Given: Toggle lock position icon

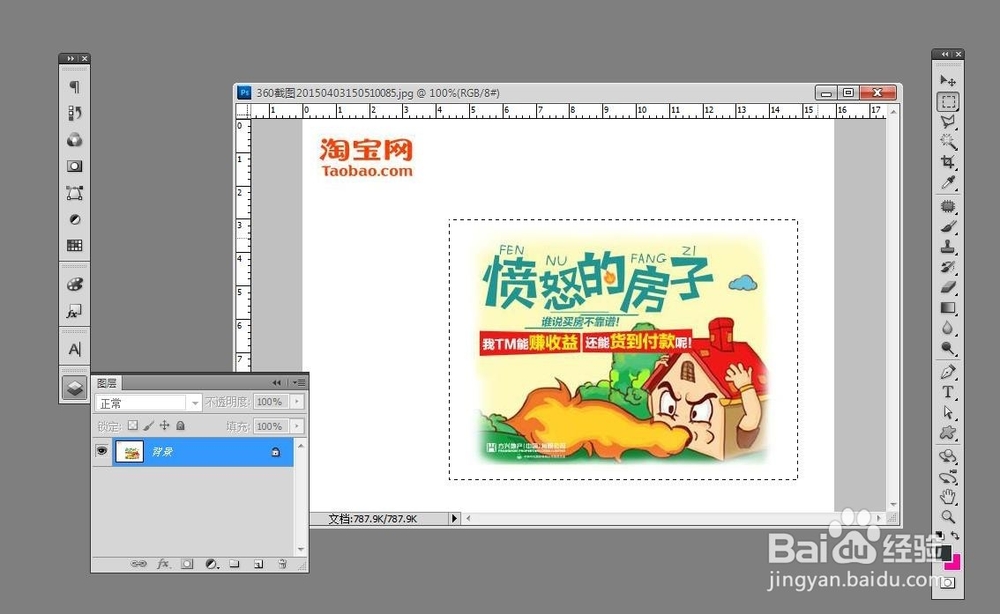Looking at the screenshot, I should coord(164,425).
